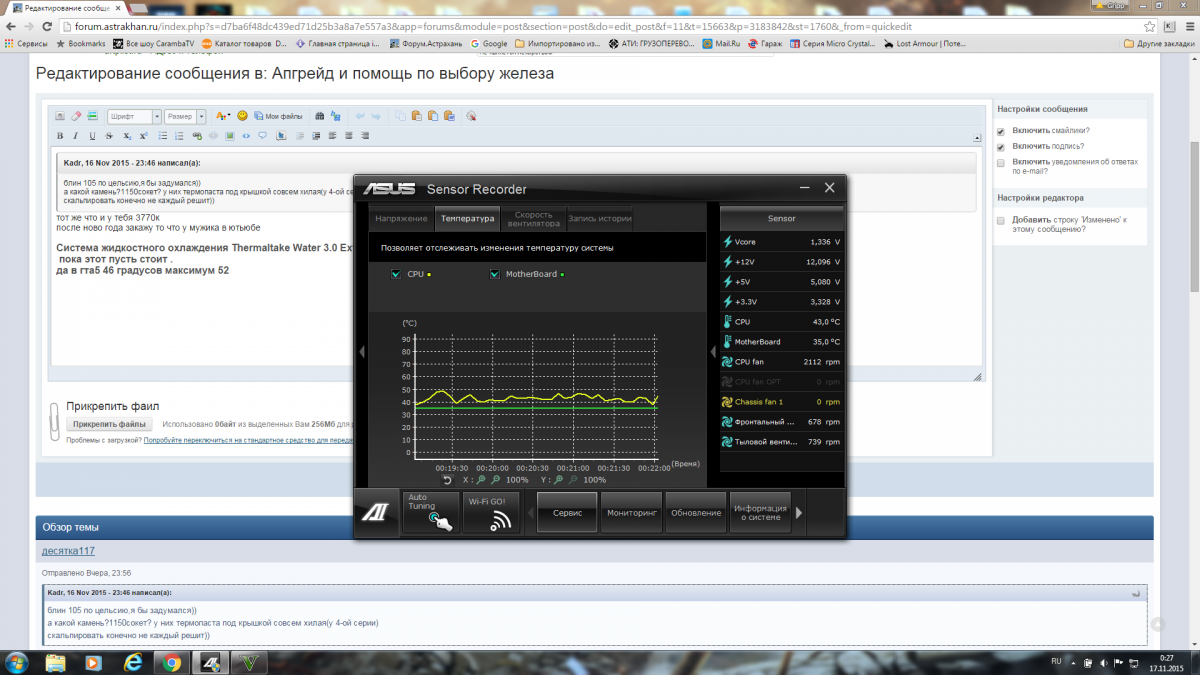Apply subscript formatting in the editor
Viewport: 1200px width, 675px height.
[x=127, y=135]
